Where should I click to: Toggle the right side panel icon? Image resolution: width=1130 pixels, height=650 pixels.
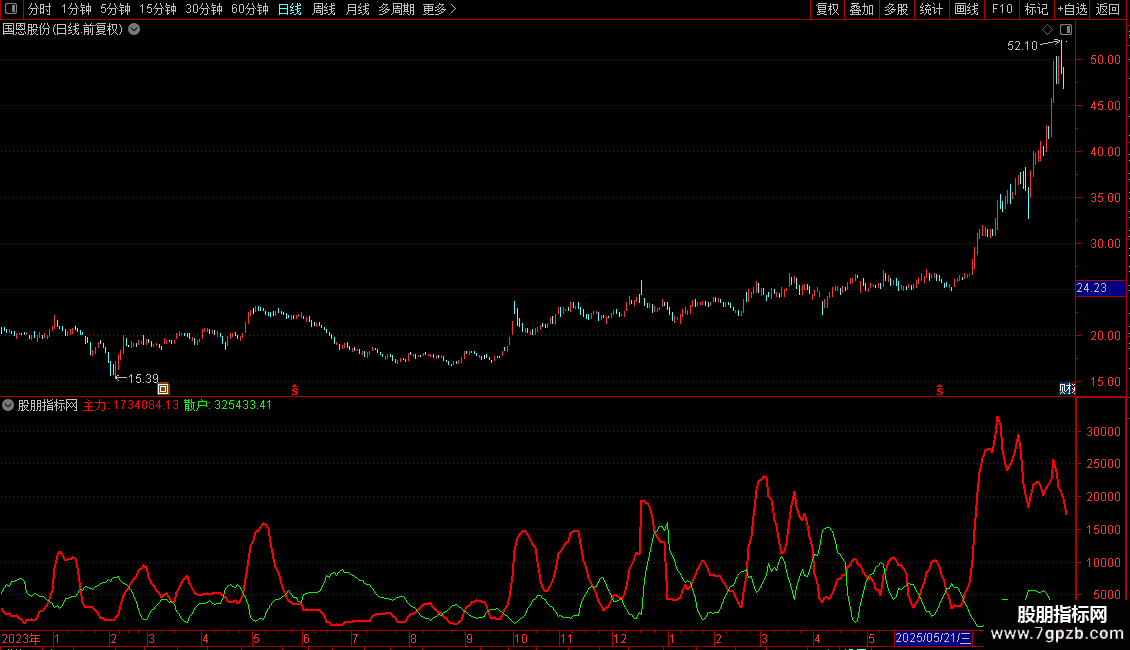click(x=1066, y=30)
